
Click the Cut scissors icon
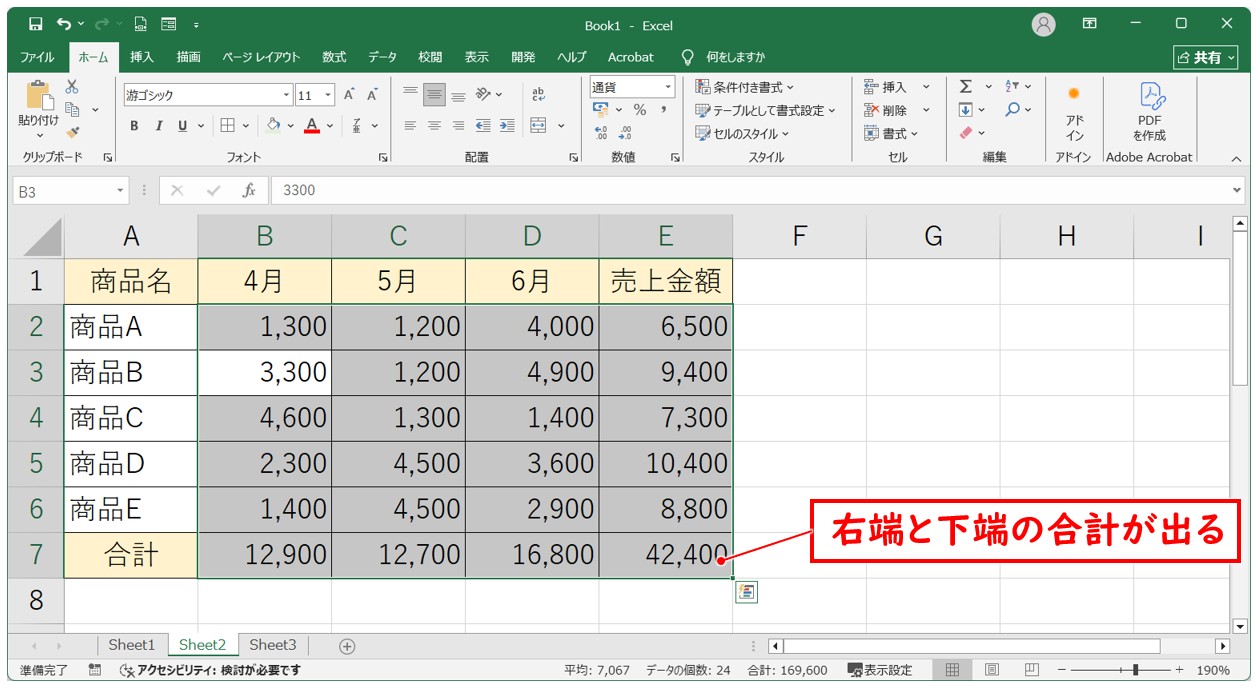click(72, 87)
